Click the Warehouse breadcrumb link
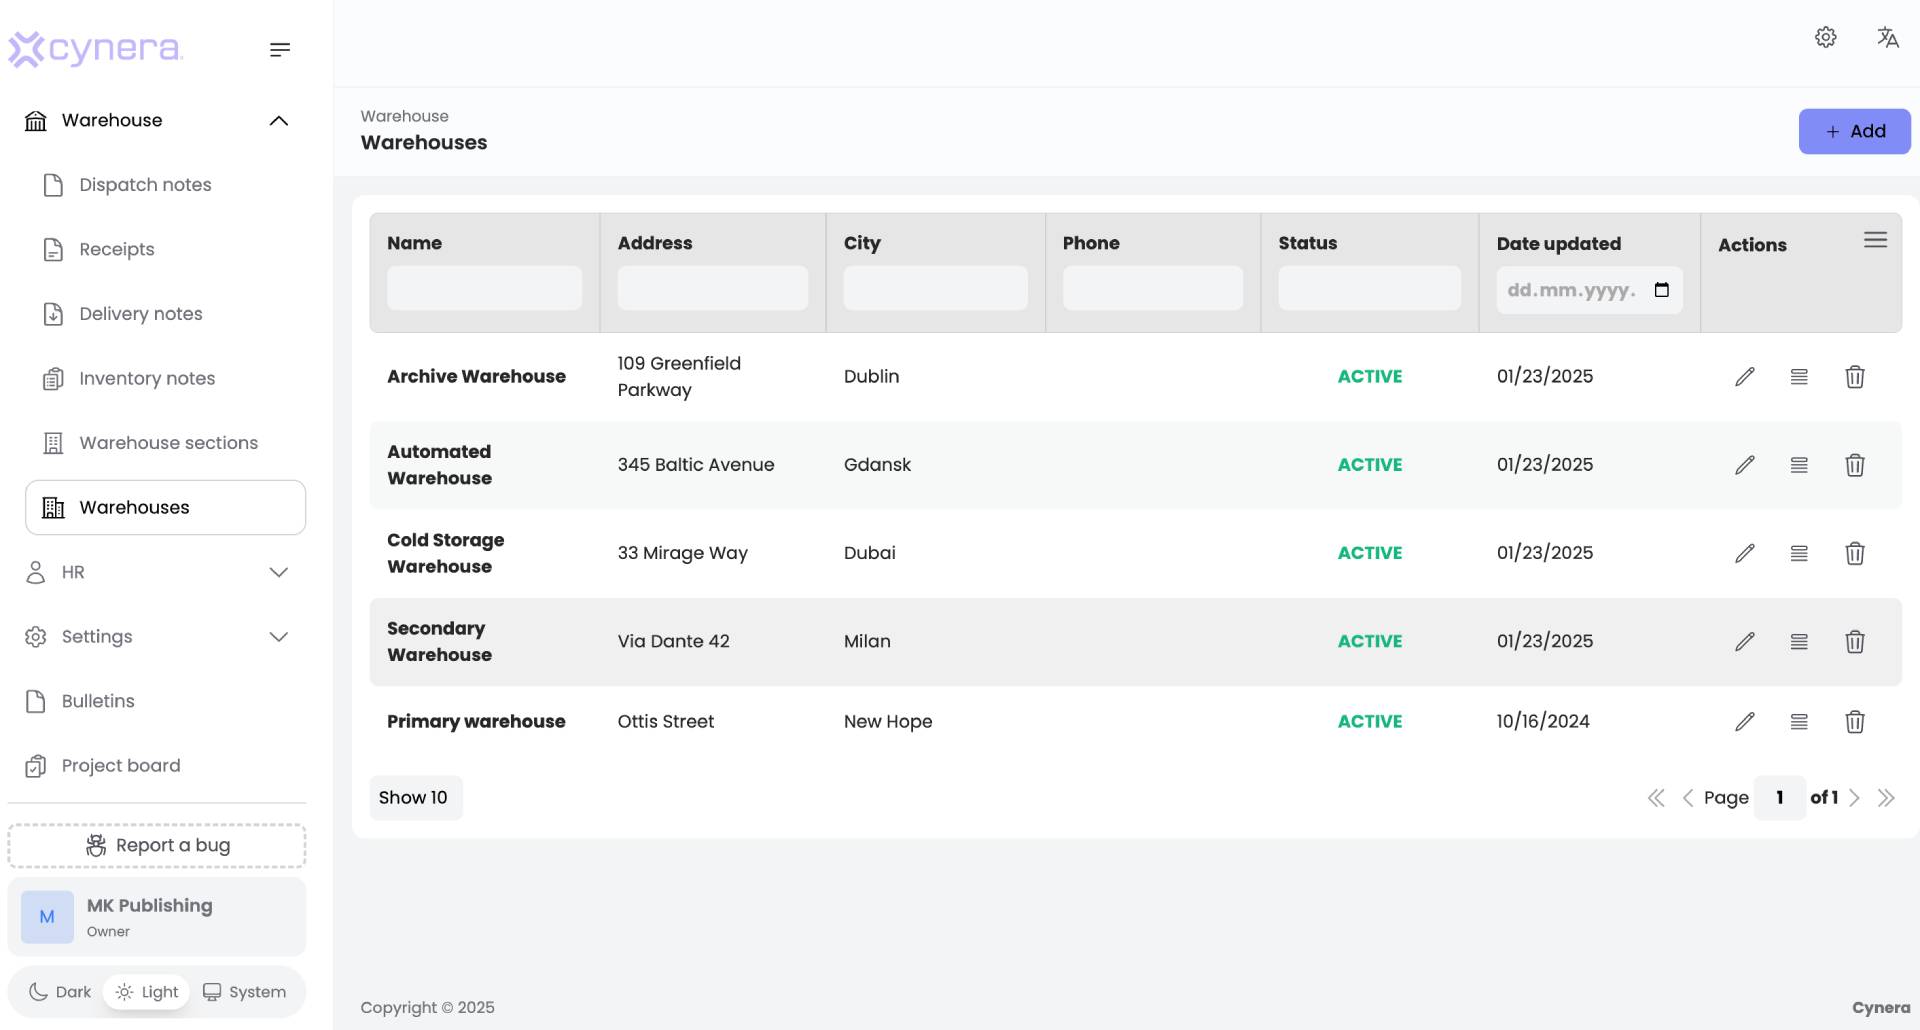 tap(404, 116)
